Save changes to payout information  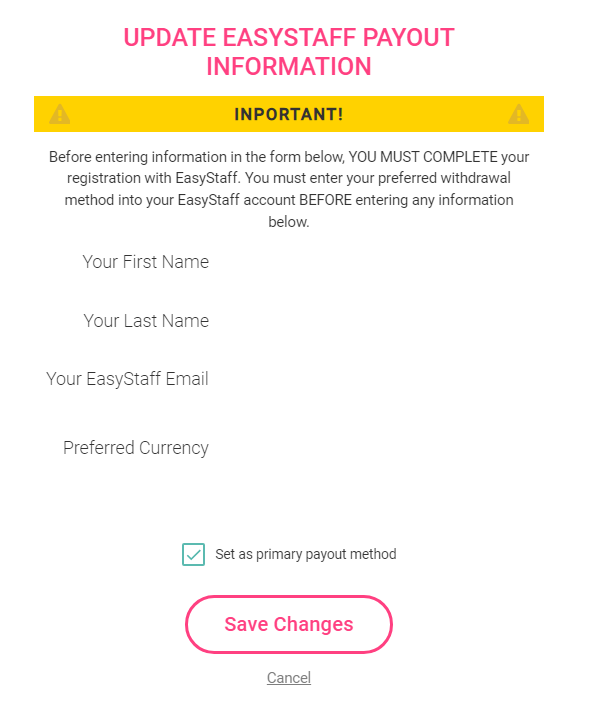point(289,624)
